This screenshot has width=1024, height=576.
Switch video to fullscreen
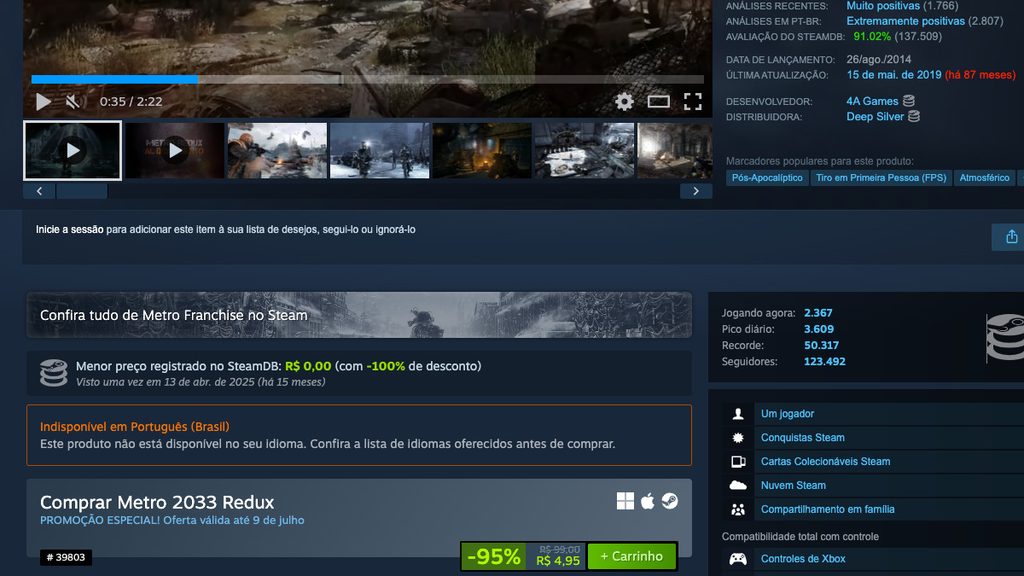click(693, 101)
